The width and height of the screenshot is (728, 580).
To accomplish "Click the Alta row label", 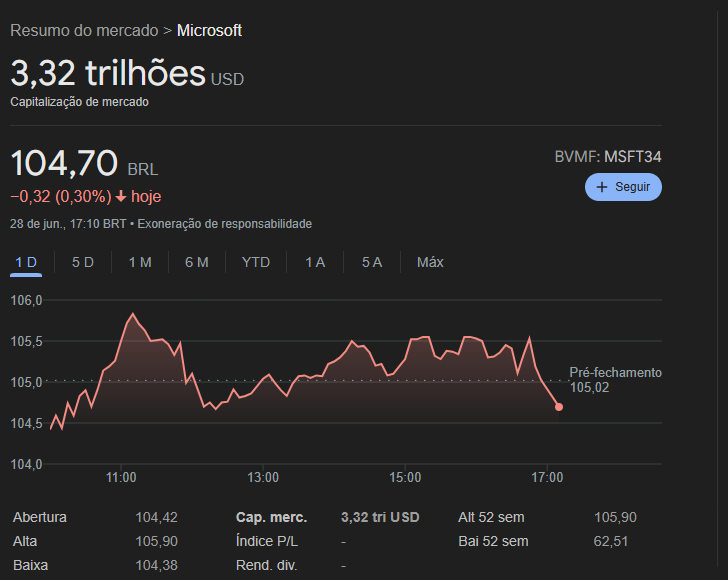I will click(25, 541).
